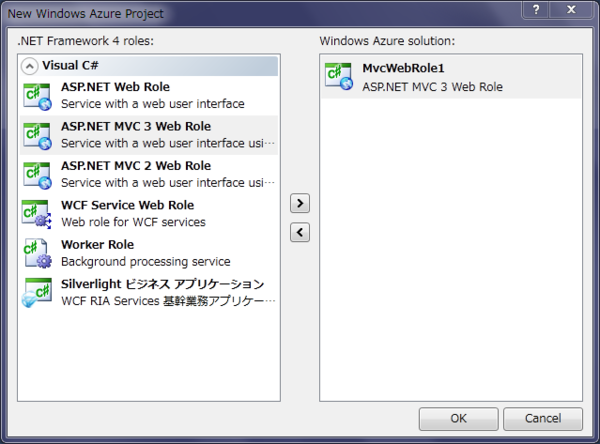The height and width of the screenshot is (444, 600).
Task: Confirm with the OK button
Action: tap(458, 418)
